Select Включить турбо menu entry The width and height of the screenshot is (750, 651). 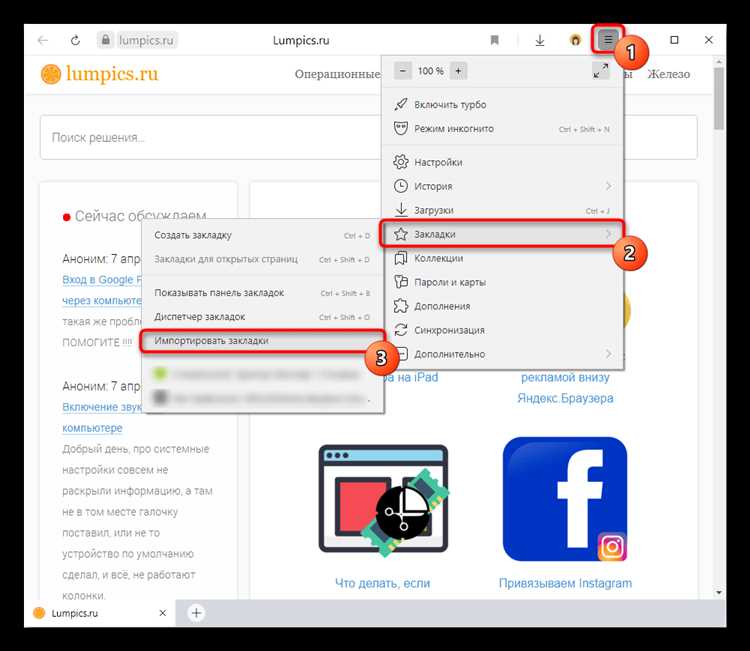[503, 105]
